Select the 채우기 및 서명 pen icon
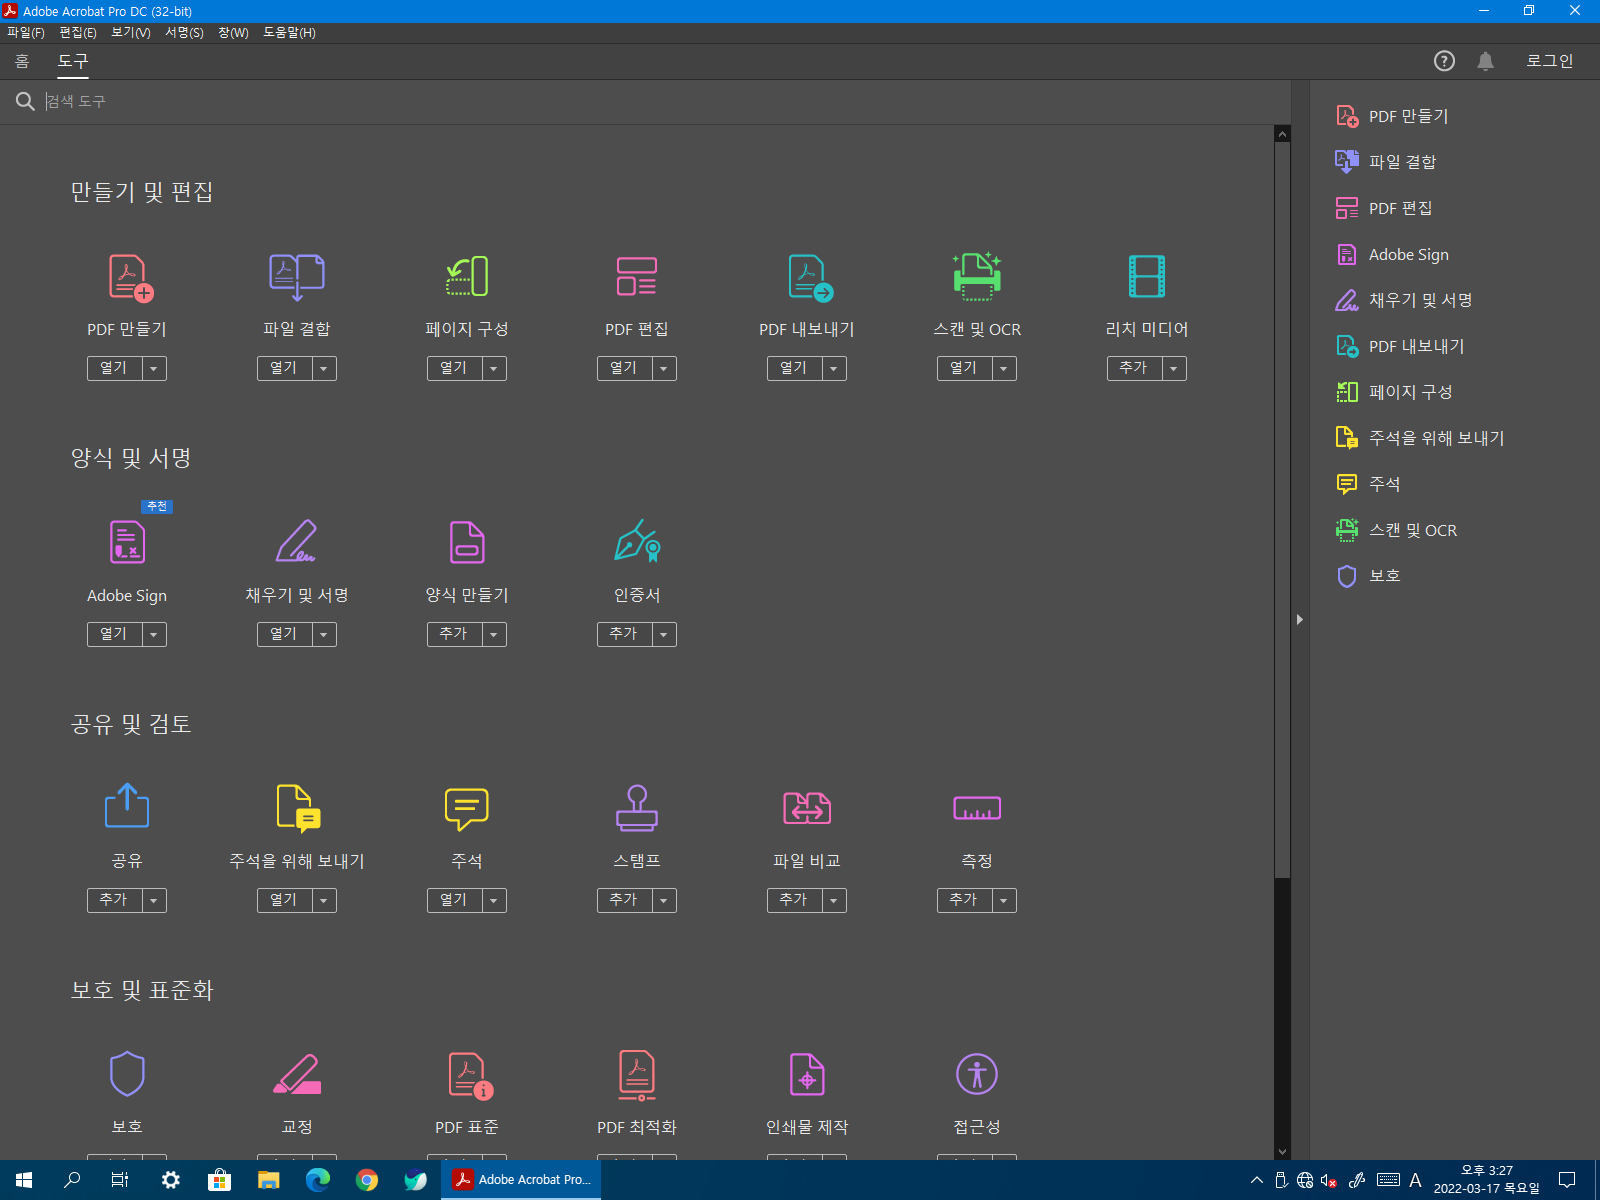 click(x=297, y=541)
